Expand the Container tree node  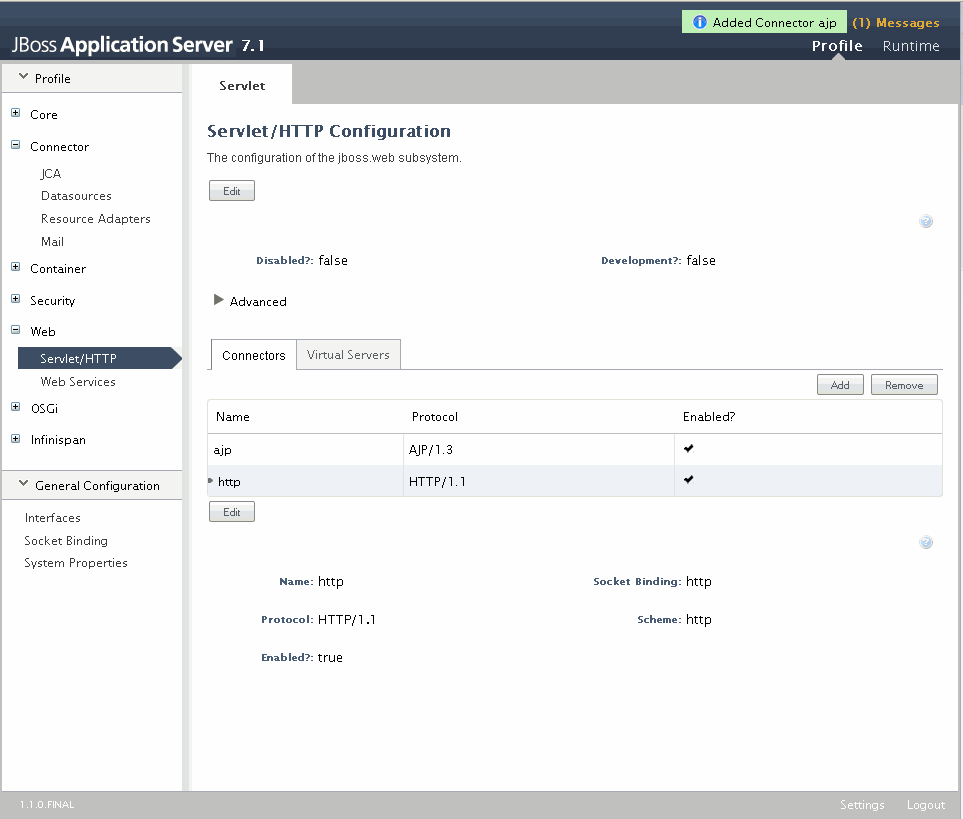(15, 266)
